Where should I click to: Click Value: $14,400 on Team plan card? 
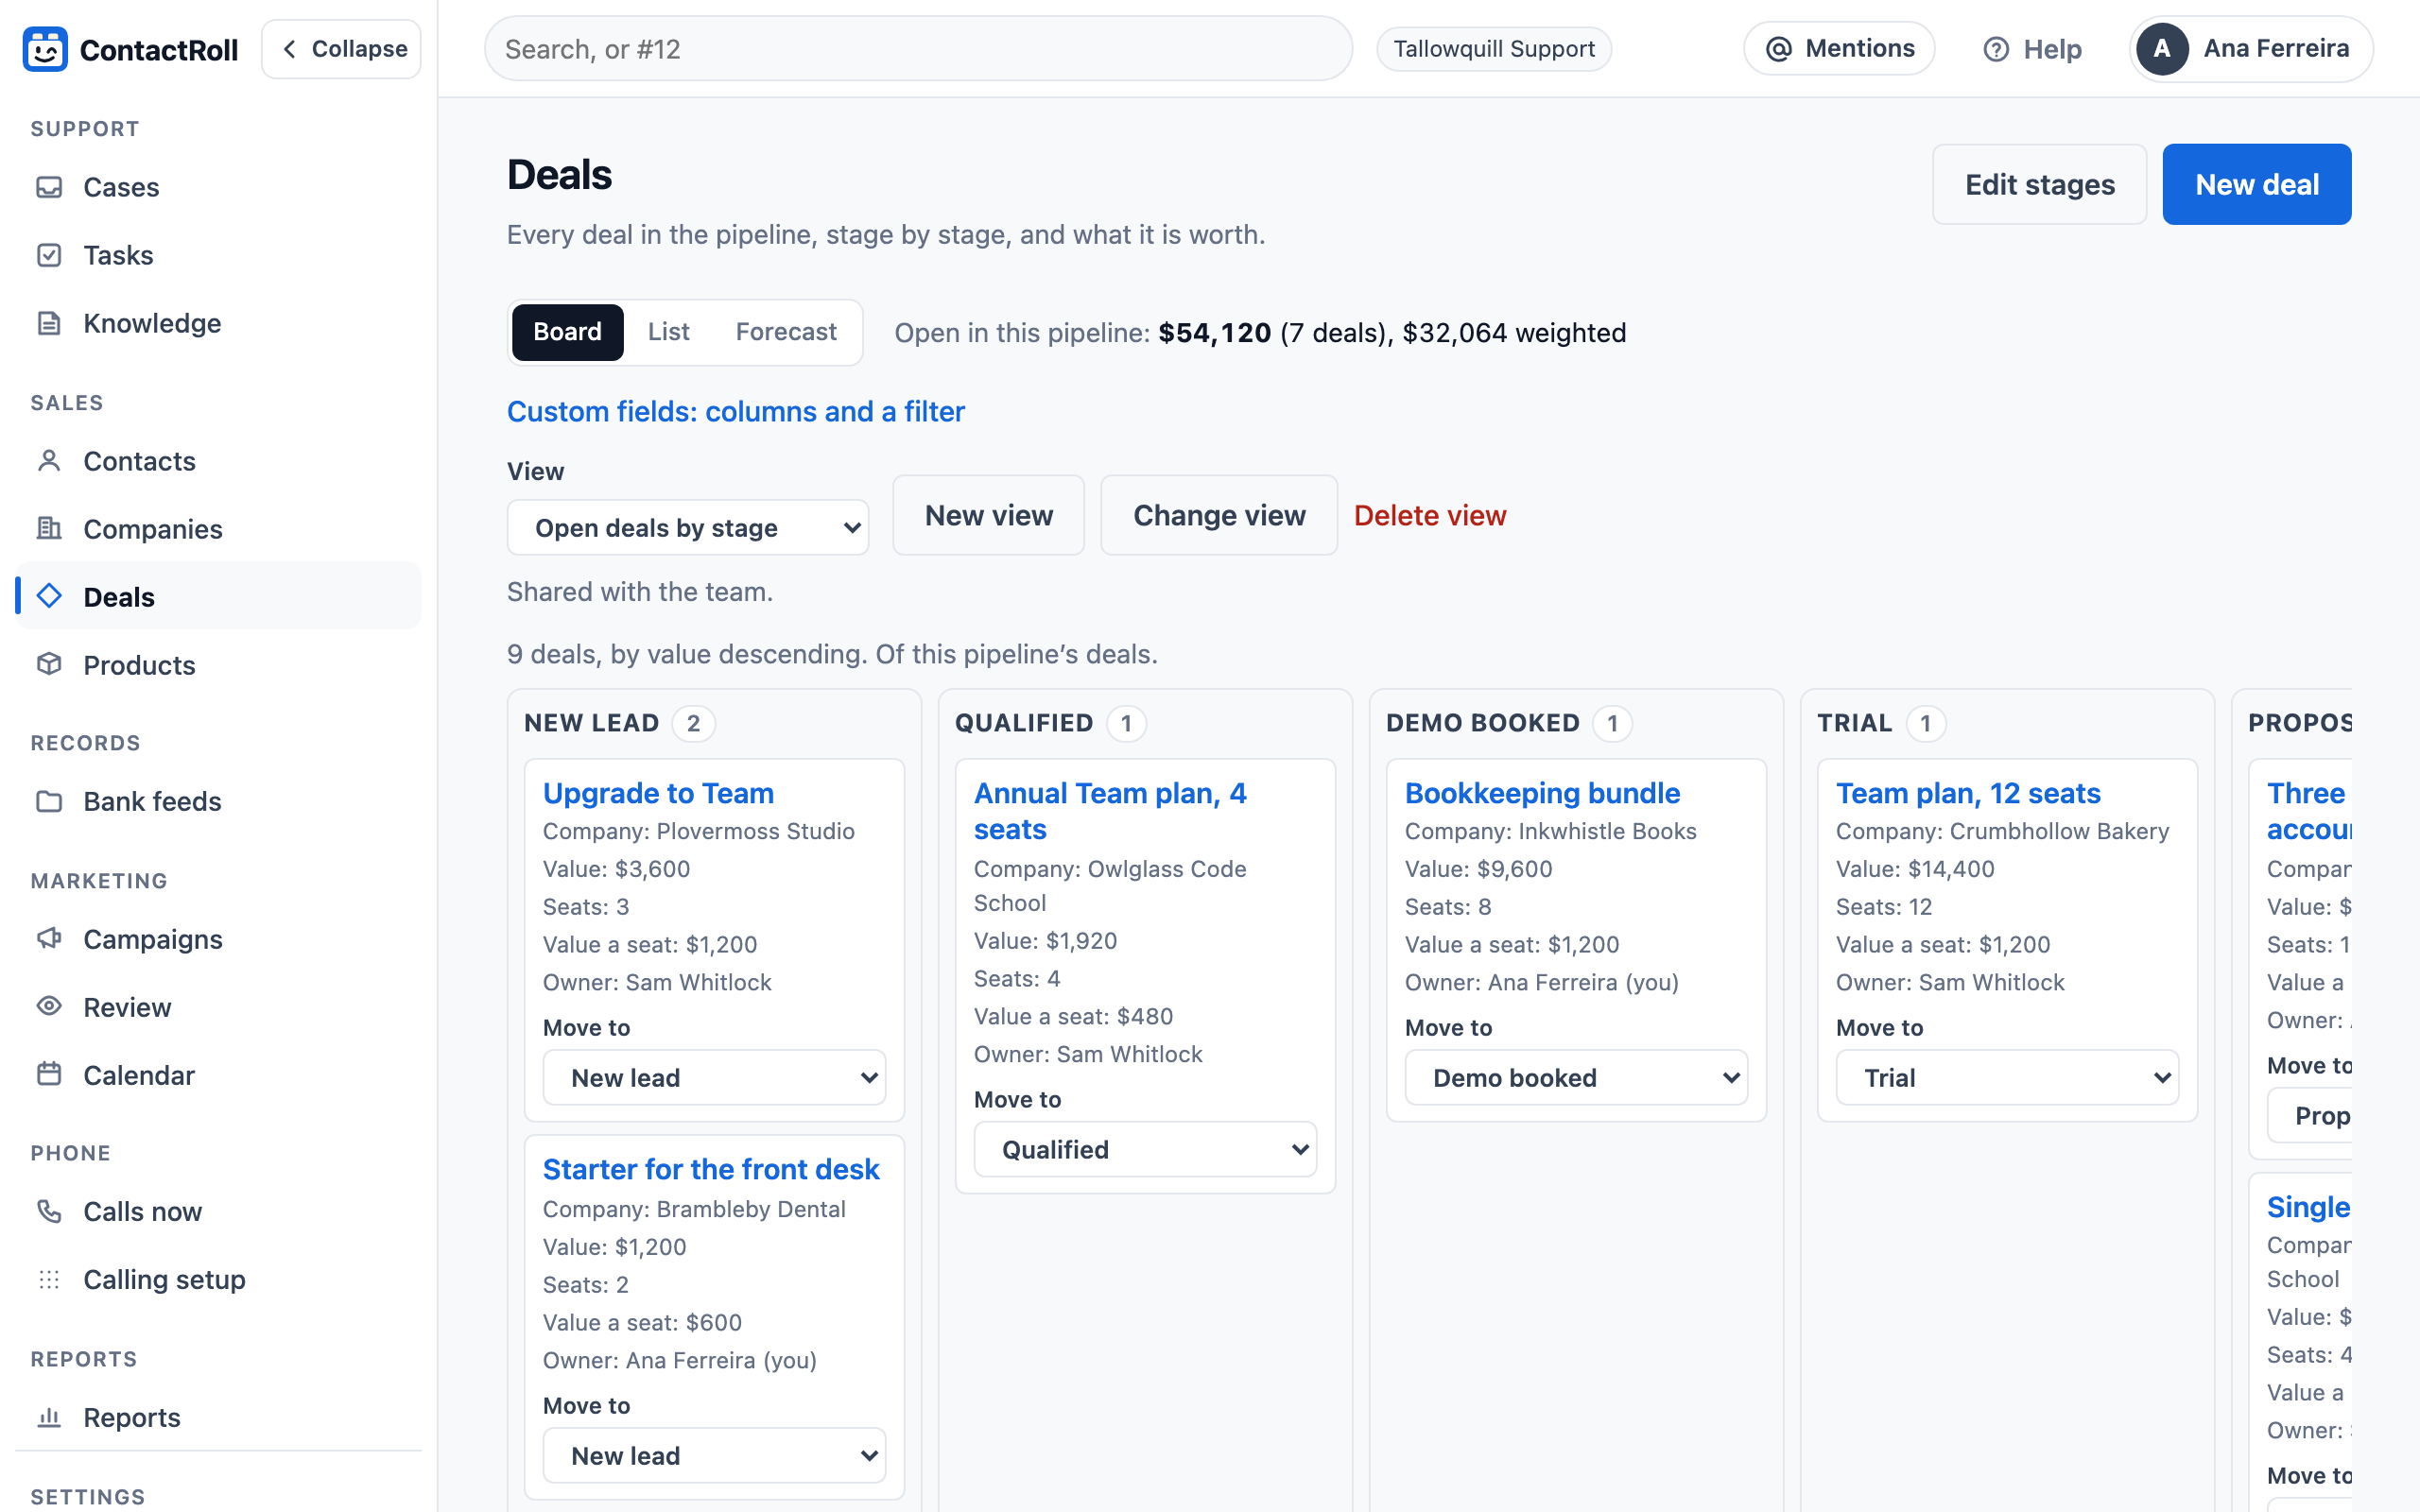point(1915,869)
